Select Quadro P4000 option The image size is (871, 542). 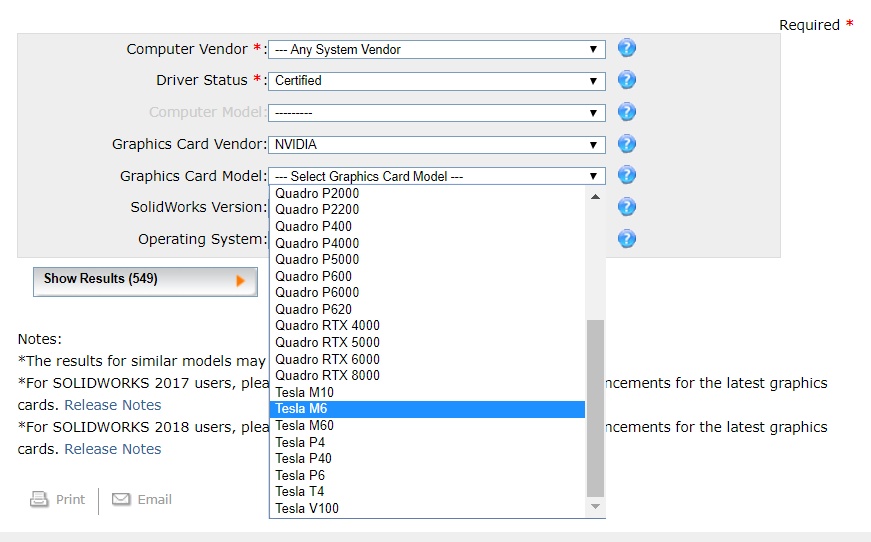click(427, 243)
